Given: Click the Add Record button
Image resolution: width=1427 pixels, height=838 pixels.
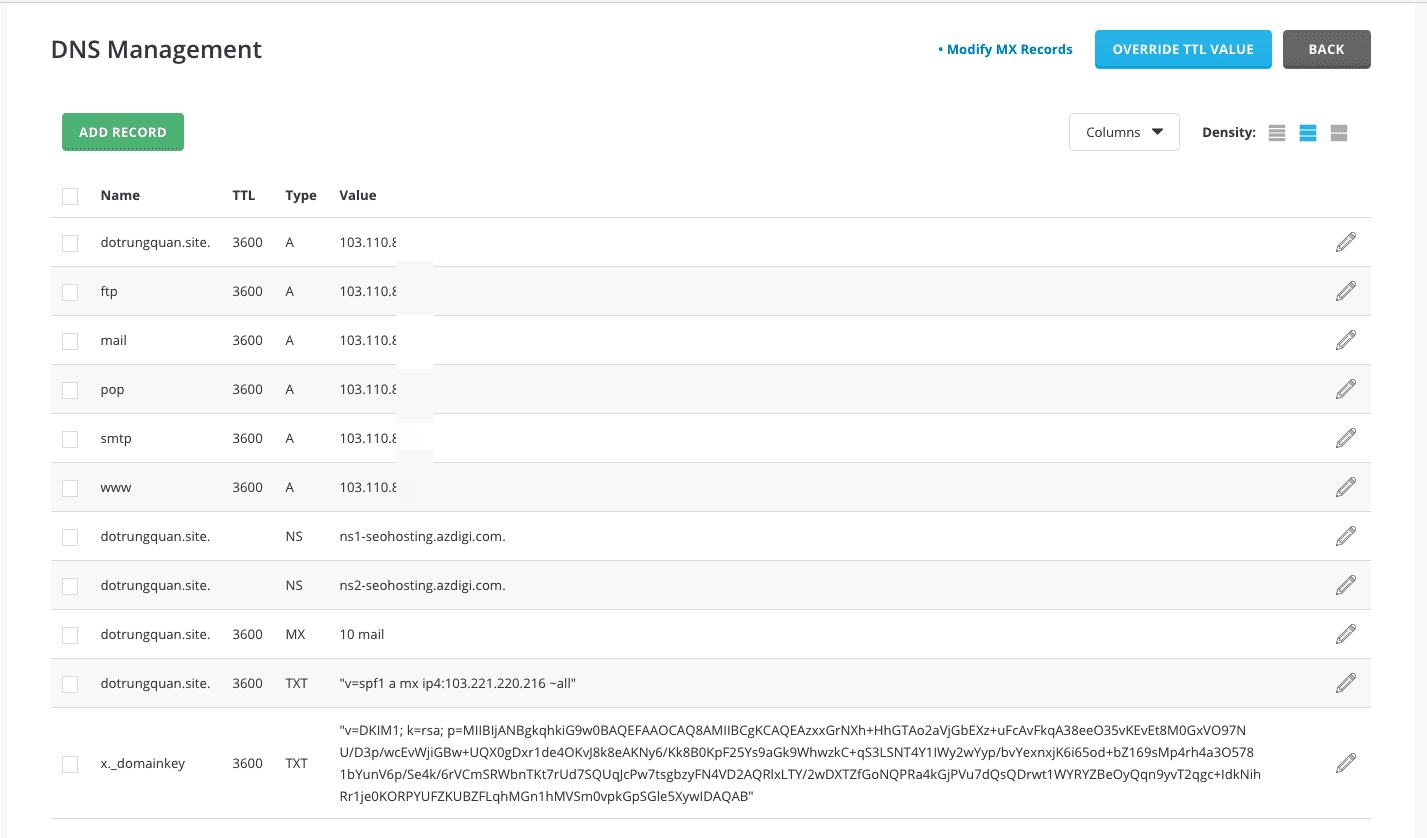Looking at the screenshot, I should (x=123, y=132).
